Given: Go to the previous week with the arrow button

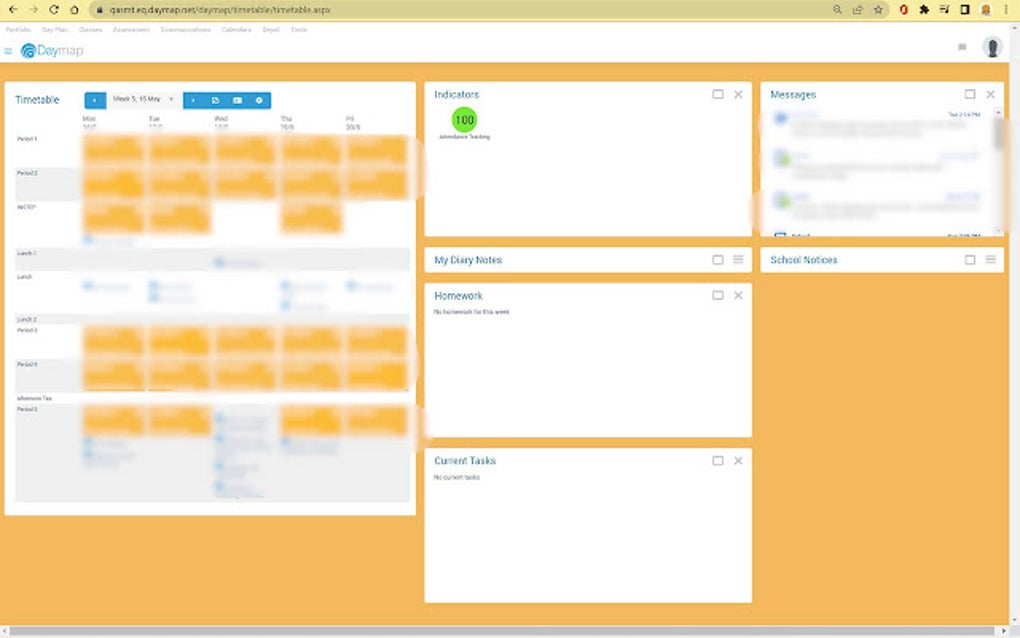Looking at the screenshot, I should 95,100.
